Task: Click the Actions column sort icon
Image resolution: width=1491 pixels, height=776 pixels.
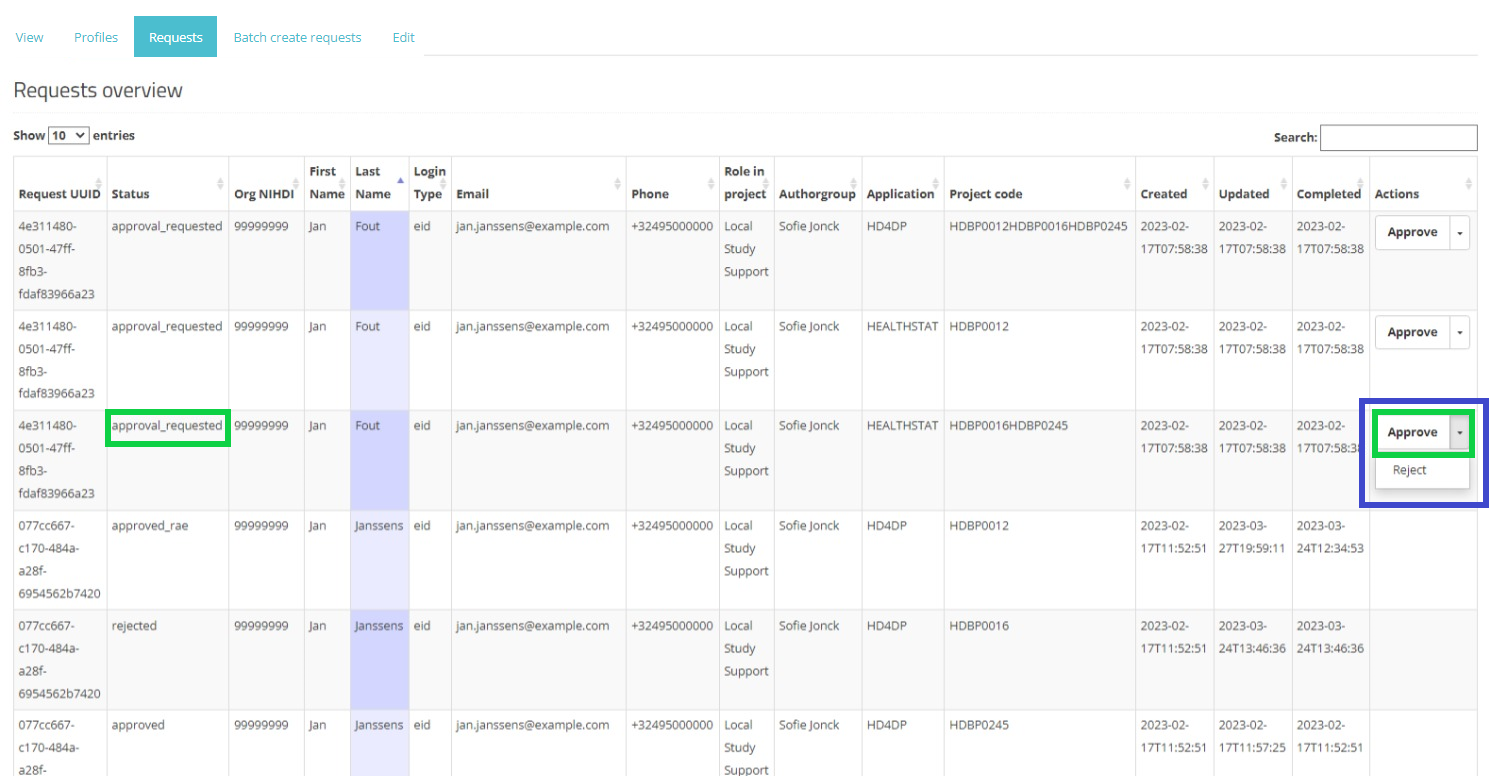Action: pos(1468,183)
